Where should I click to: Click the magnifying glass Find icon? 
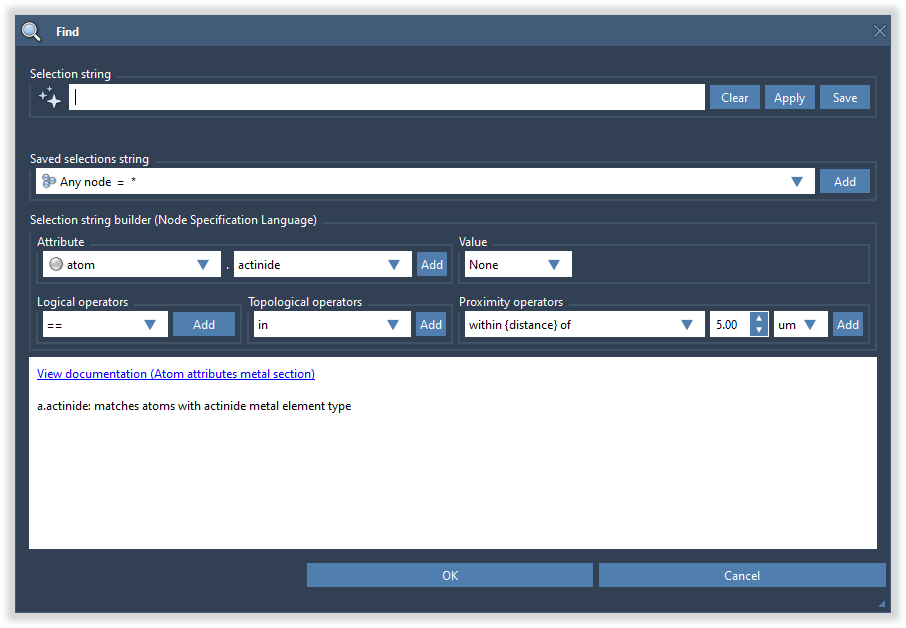click(x=28, y=30)
